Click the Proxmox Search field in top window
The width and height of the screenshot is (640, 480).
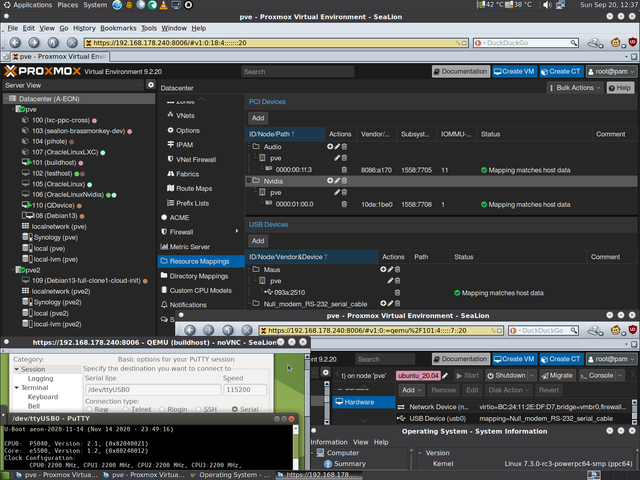[x=298, y=71]
